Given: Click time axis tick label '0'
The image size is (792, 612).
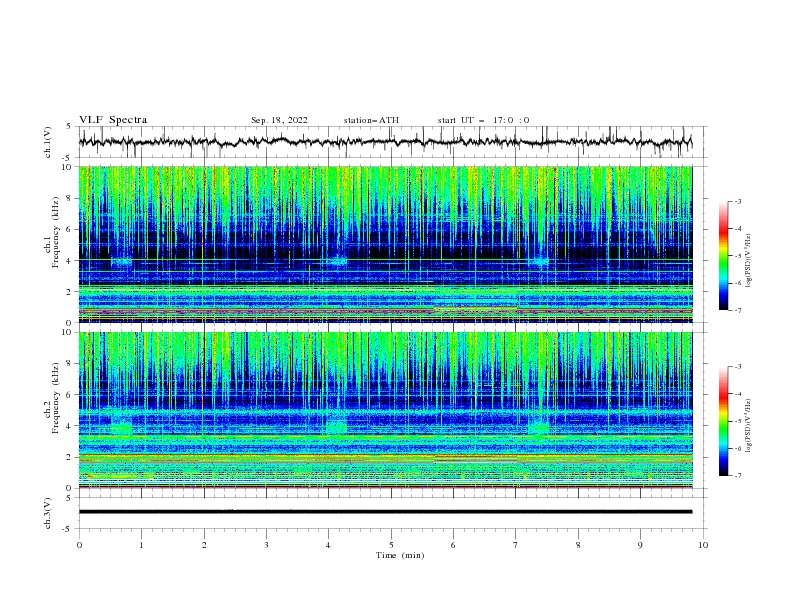Looking at the screenshot, I should point(79,545).
